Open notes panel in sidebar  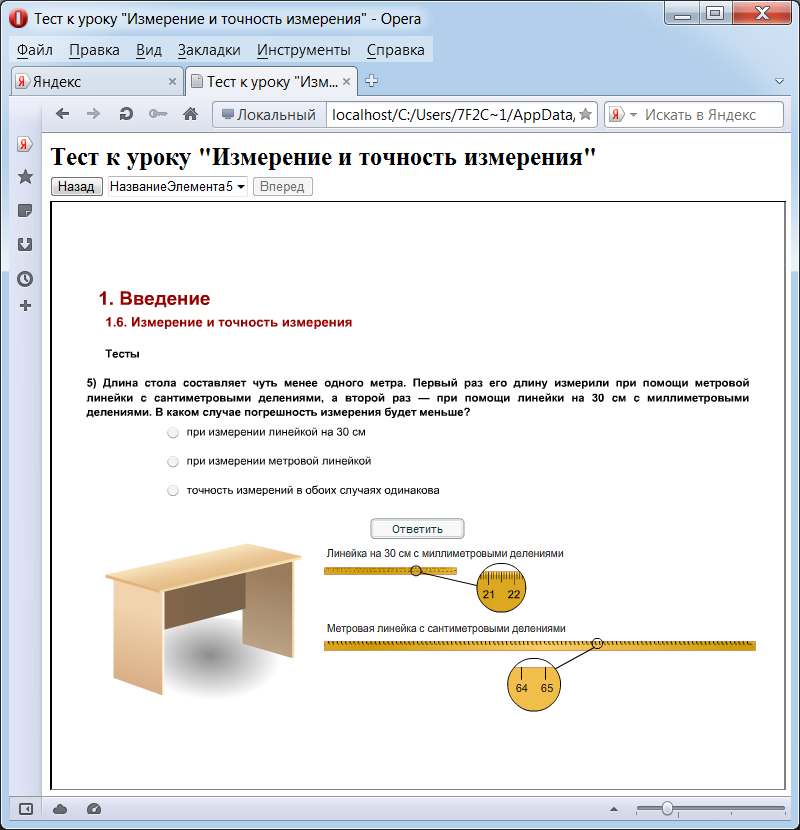[25, 211]
